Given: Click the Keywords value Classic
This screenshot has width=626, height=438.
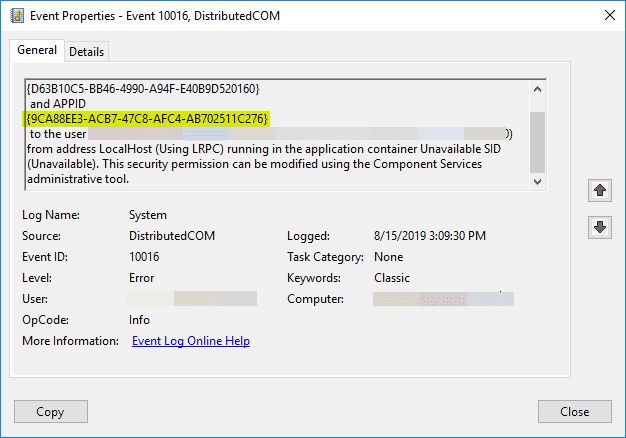Looking at the screenshot, I should coord(392,278).
